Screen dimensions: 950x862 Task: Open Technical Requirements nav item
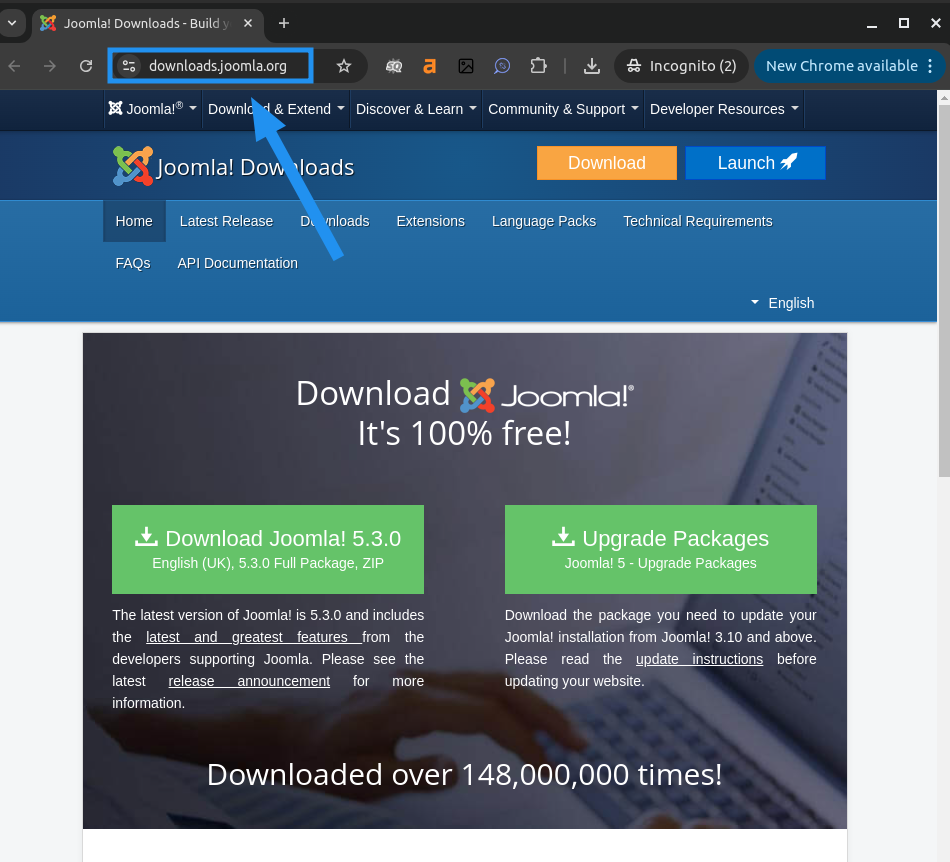click(697, 221)
